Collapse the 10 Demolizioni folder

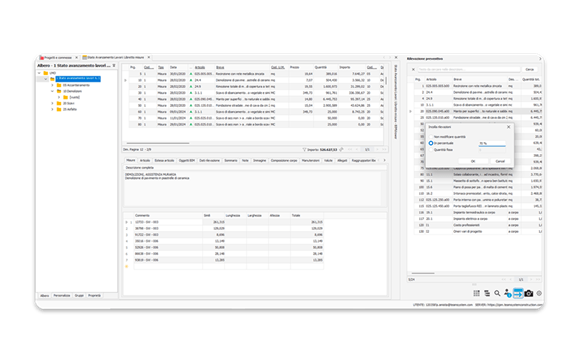click(53, 91)
